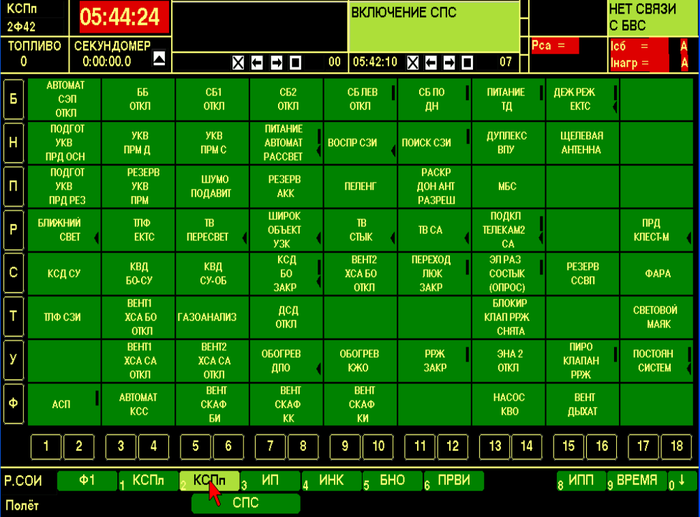Toggle the ФАРА headlight command cell
The width and height of the screenshot is (700, 517).
coord(657,272)
